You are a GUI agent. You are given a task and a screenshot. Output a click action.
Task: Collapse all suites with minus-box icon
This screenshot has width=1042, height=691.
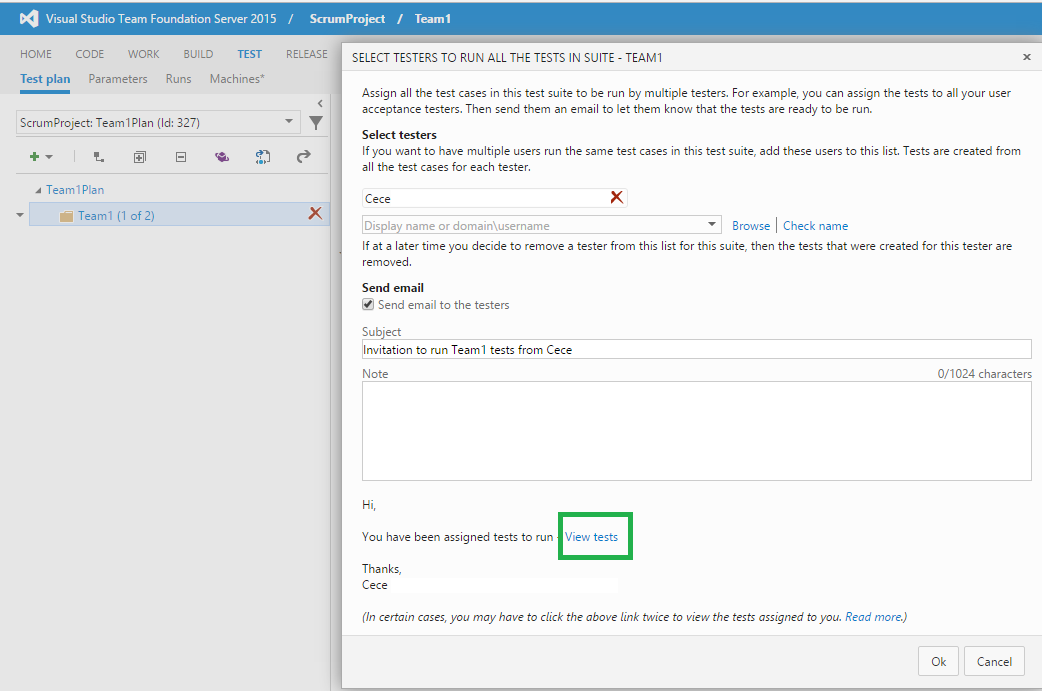(x=181, y=157)
